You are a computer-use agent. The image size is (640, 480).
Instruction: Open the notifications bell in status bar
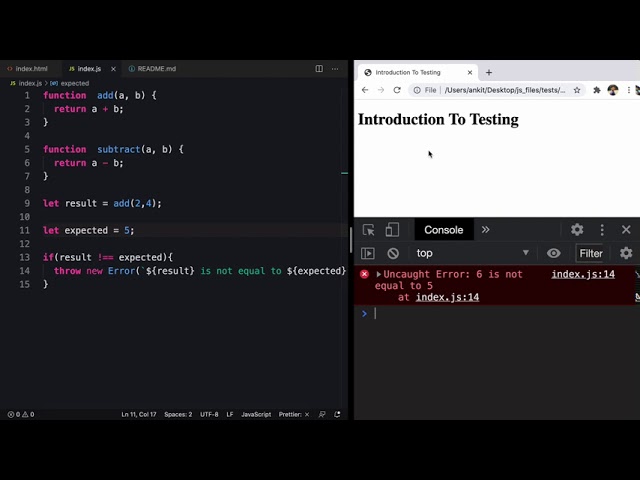tap(337, 414)
